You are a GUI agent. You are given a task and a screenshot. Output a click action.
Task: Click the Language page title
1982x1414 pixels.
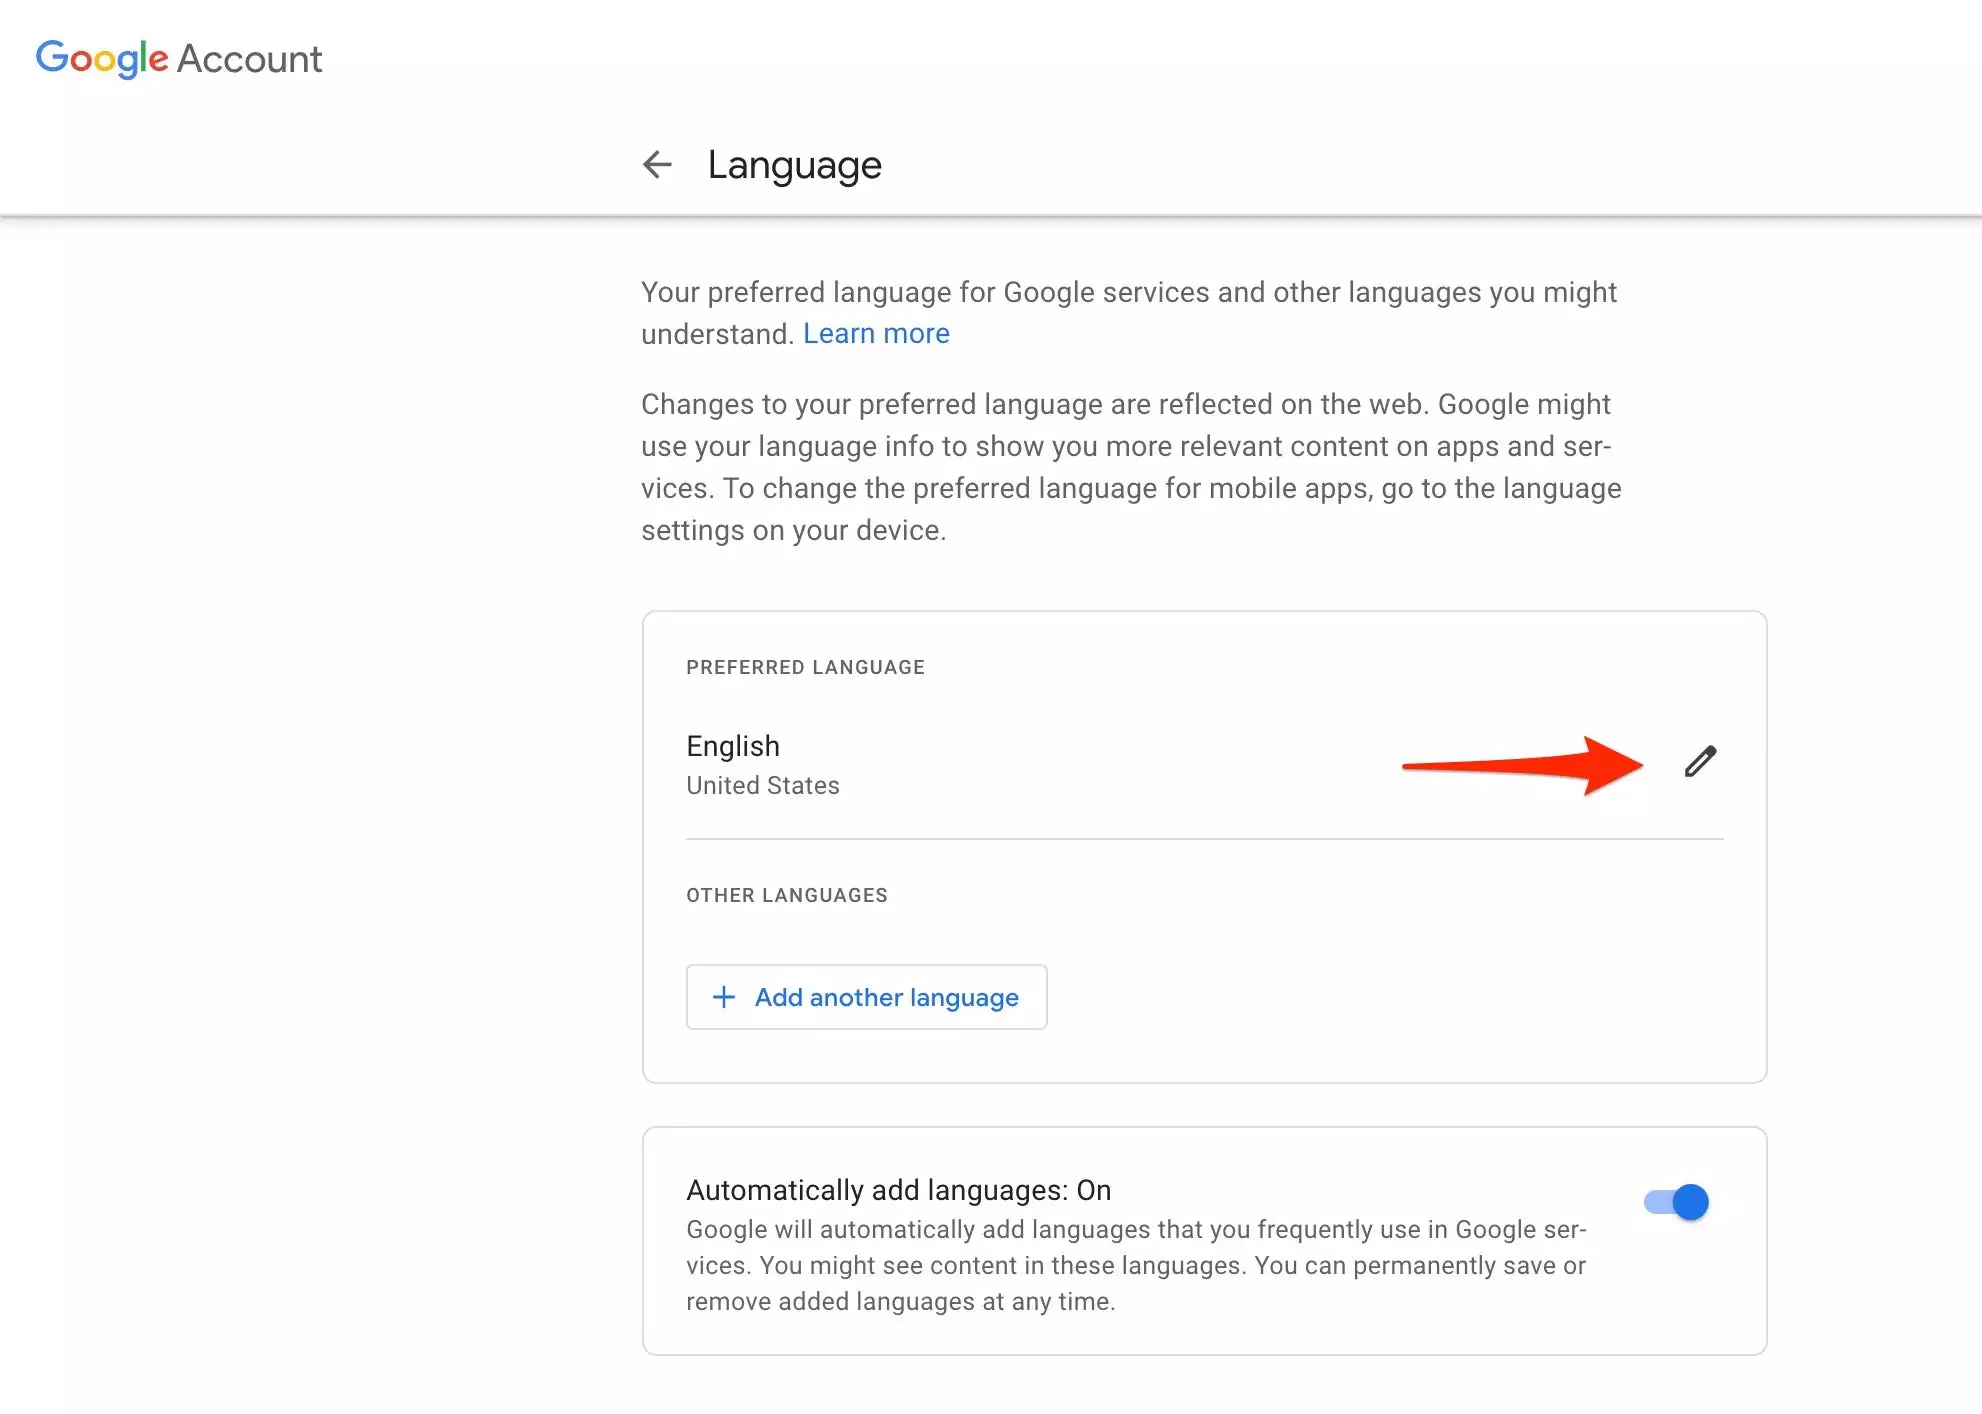(794, 165)
